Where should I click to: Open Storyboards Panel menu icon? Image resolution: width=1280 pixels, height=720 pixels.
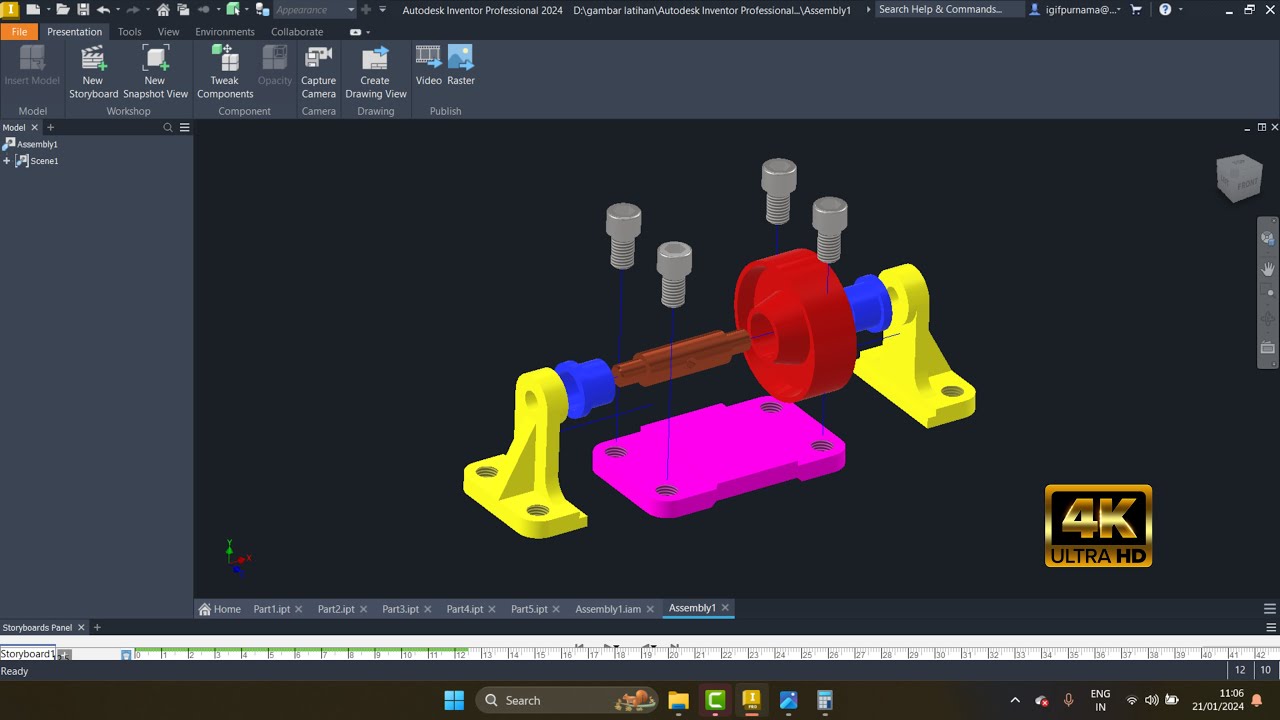click(x=1270, y=628)
